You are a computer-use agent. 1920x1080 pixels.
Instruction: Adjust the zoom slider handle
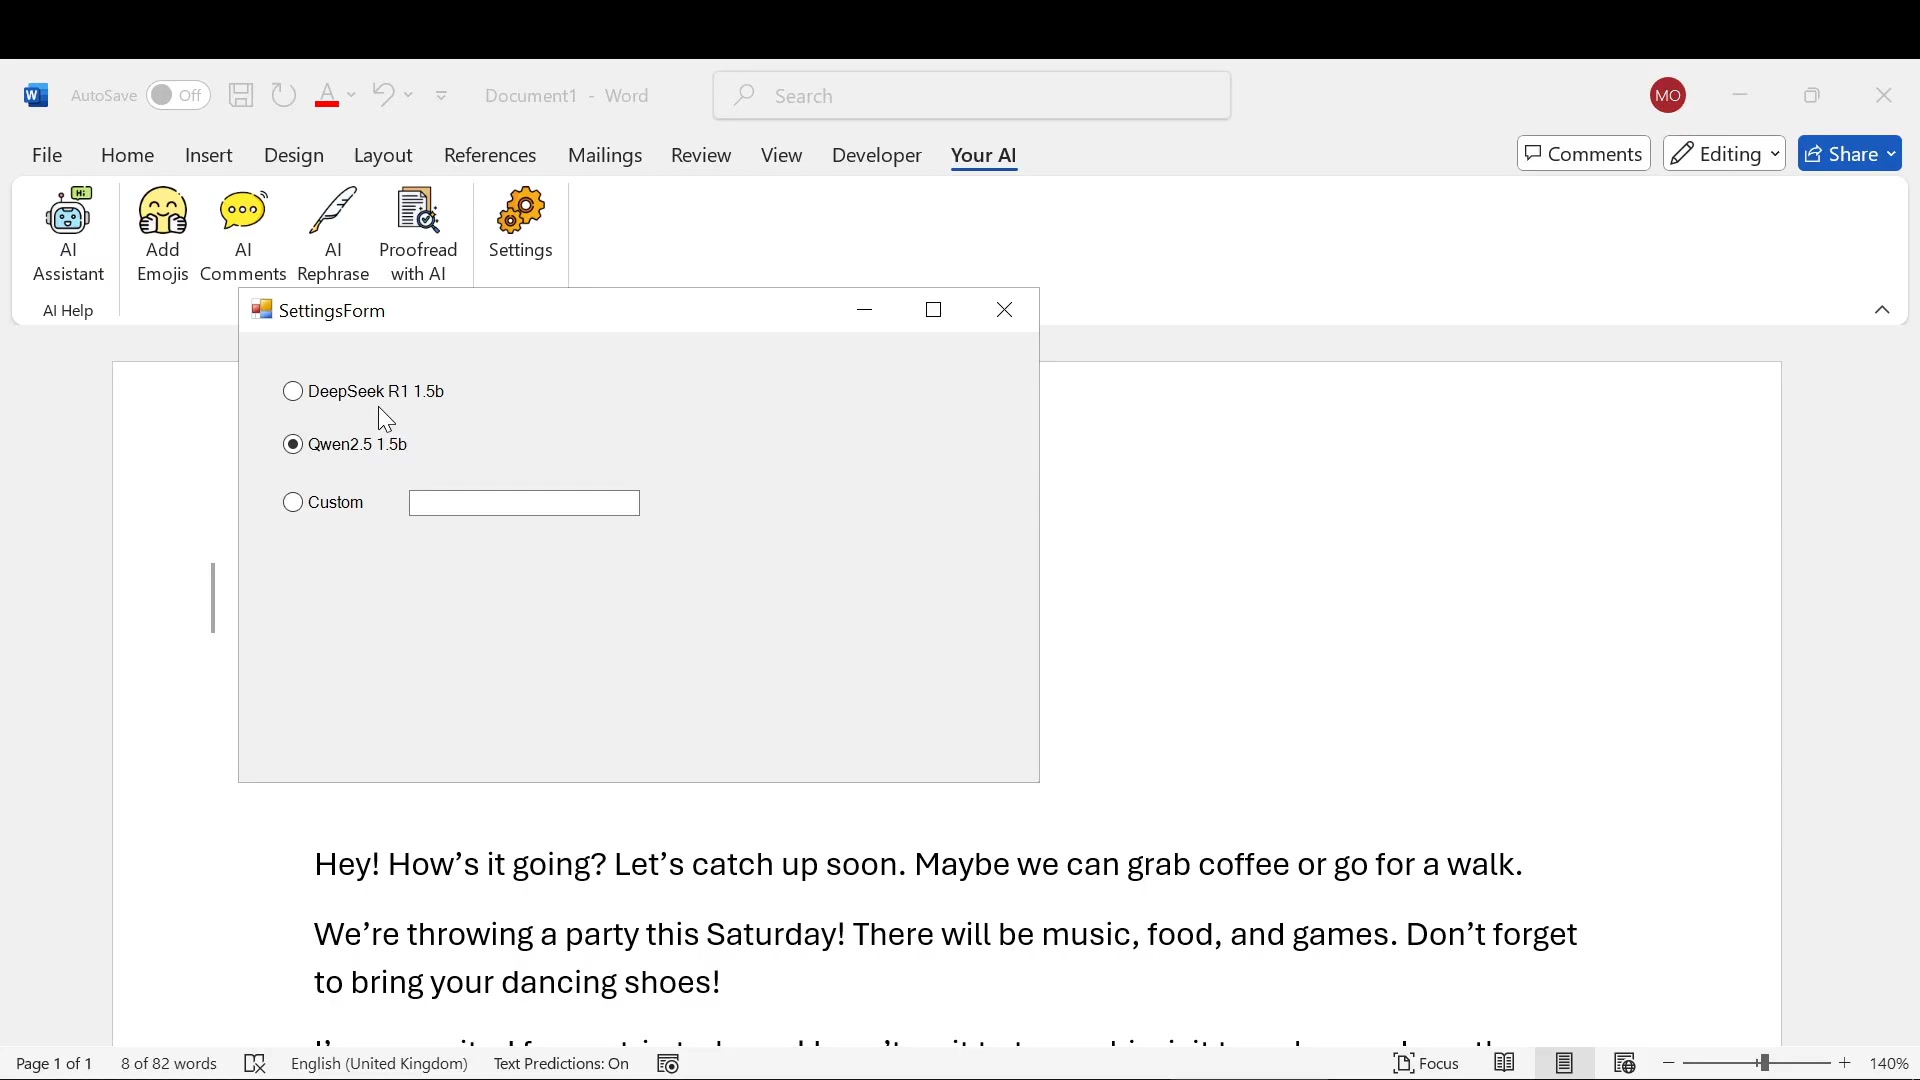pos(1765,1064)
